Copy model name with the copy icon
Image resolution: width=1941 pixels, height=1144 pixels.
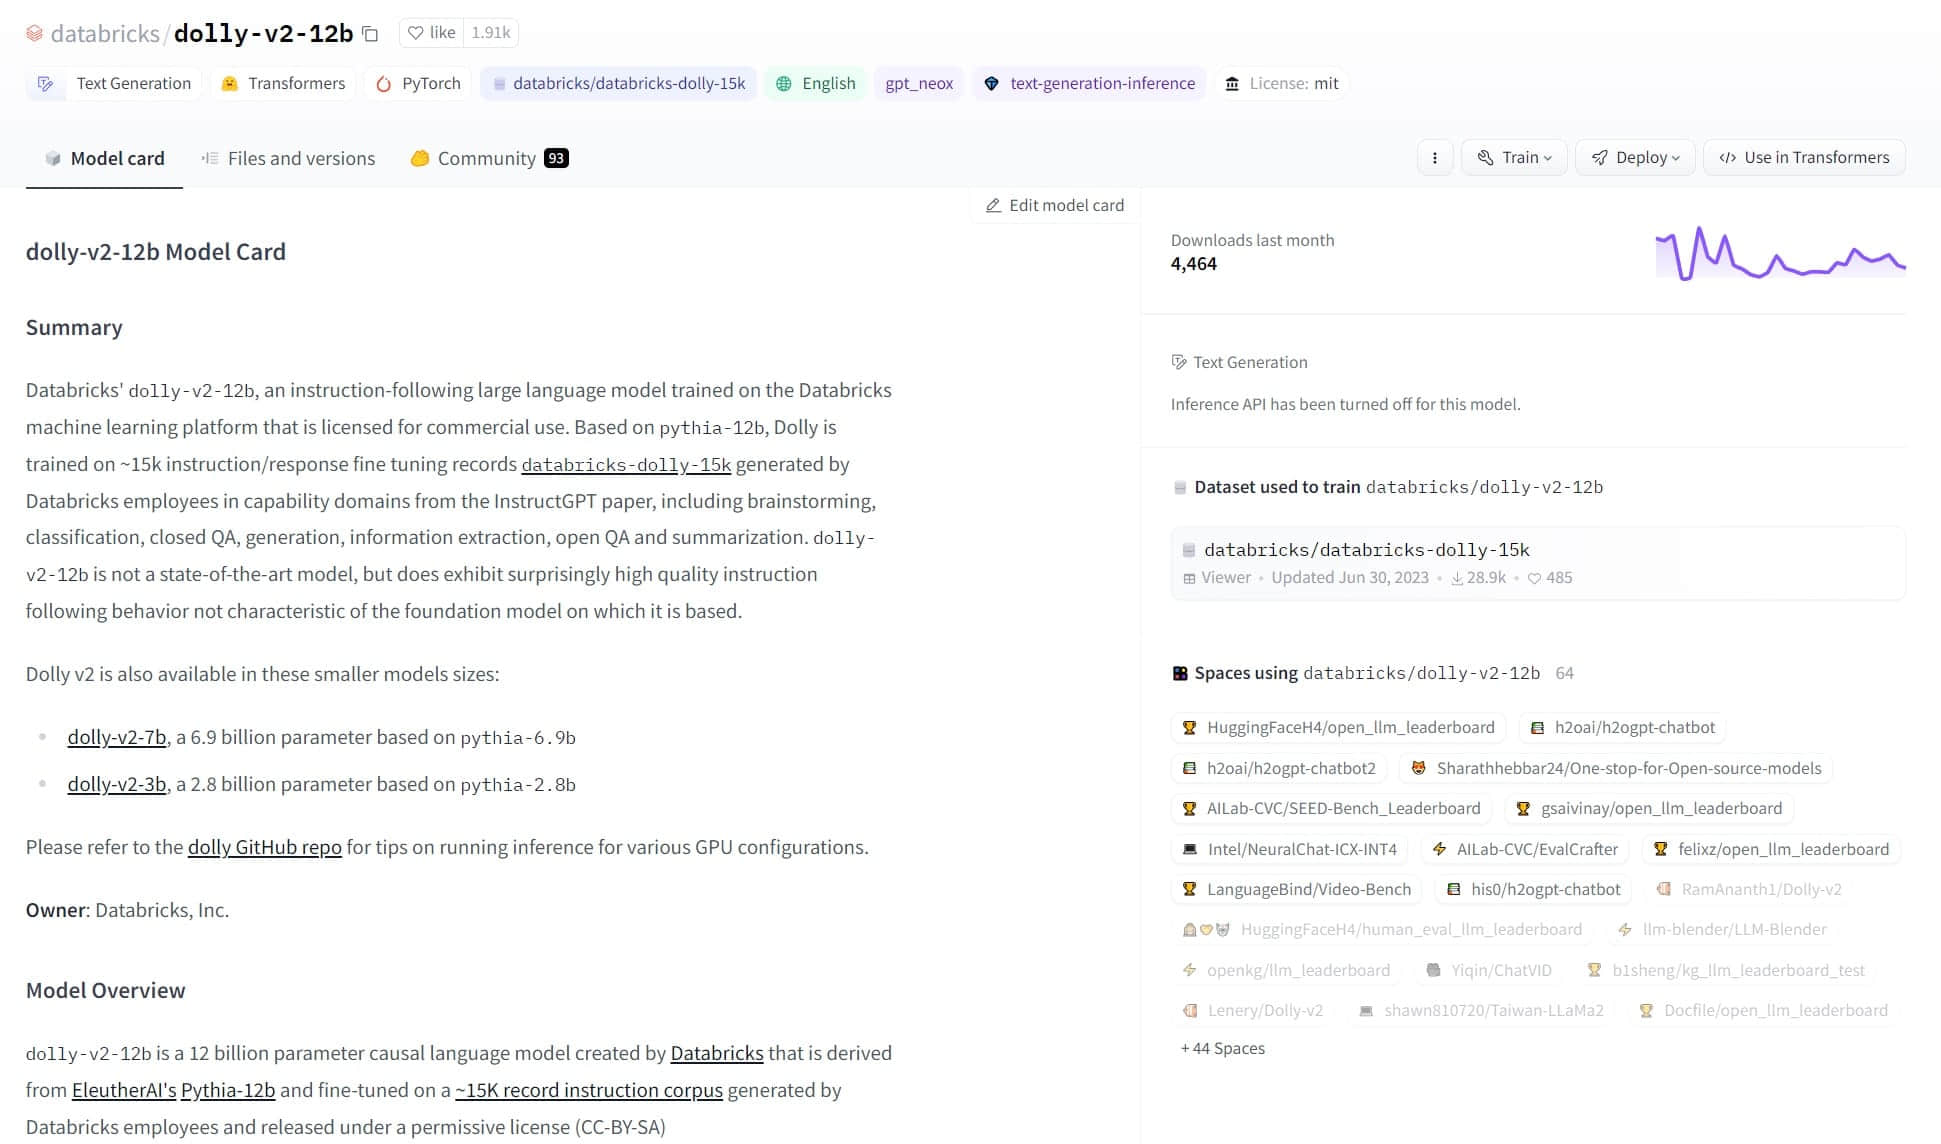370,34
